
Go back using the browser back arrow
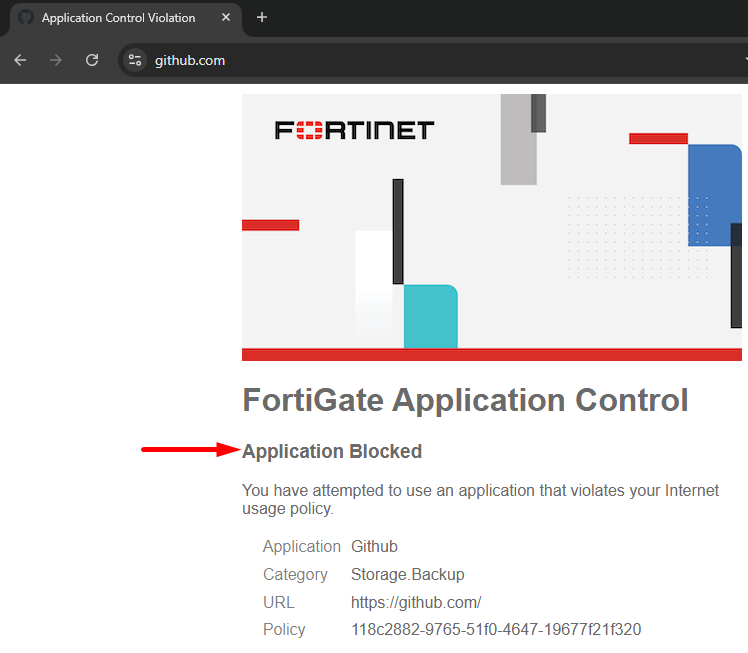(20, 60)
